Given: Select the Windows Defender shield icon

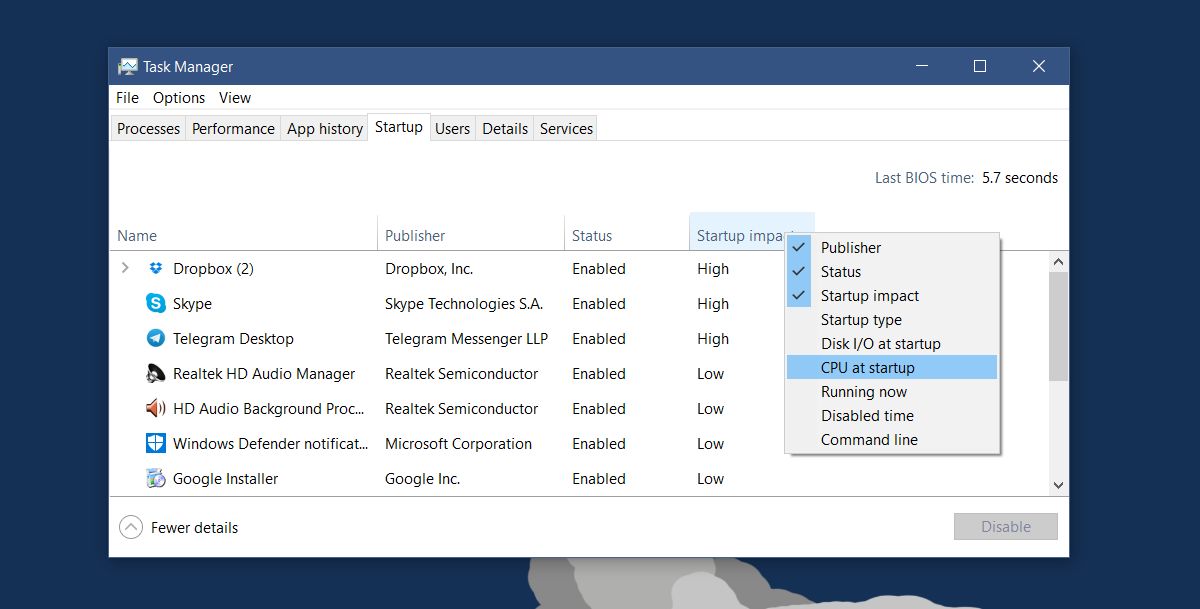Looking at the screenshot, I should pyautogui.click(x=155, y=444).
